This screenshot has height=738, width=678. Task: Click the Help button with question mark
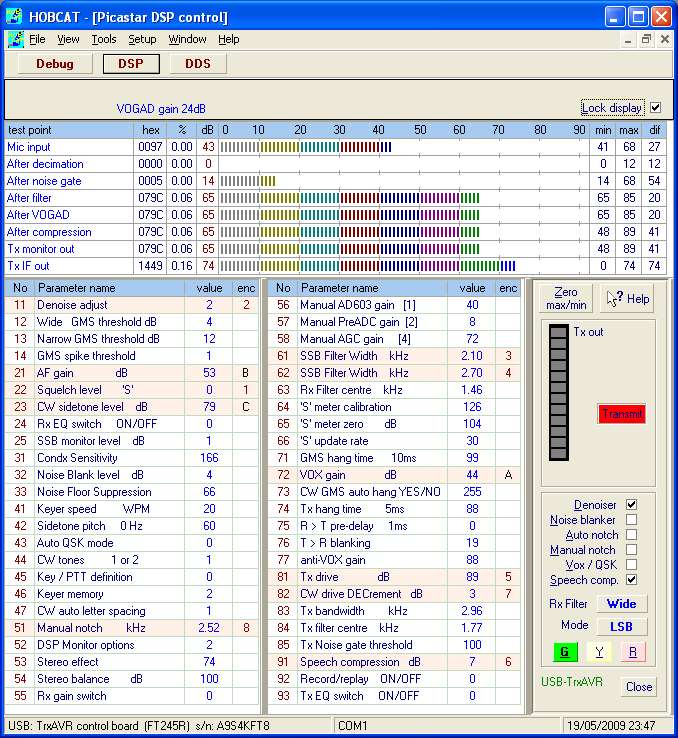point(628,298)
